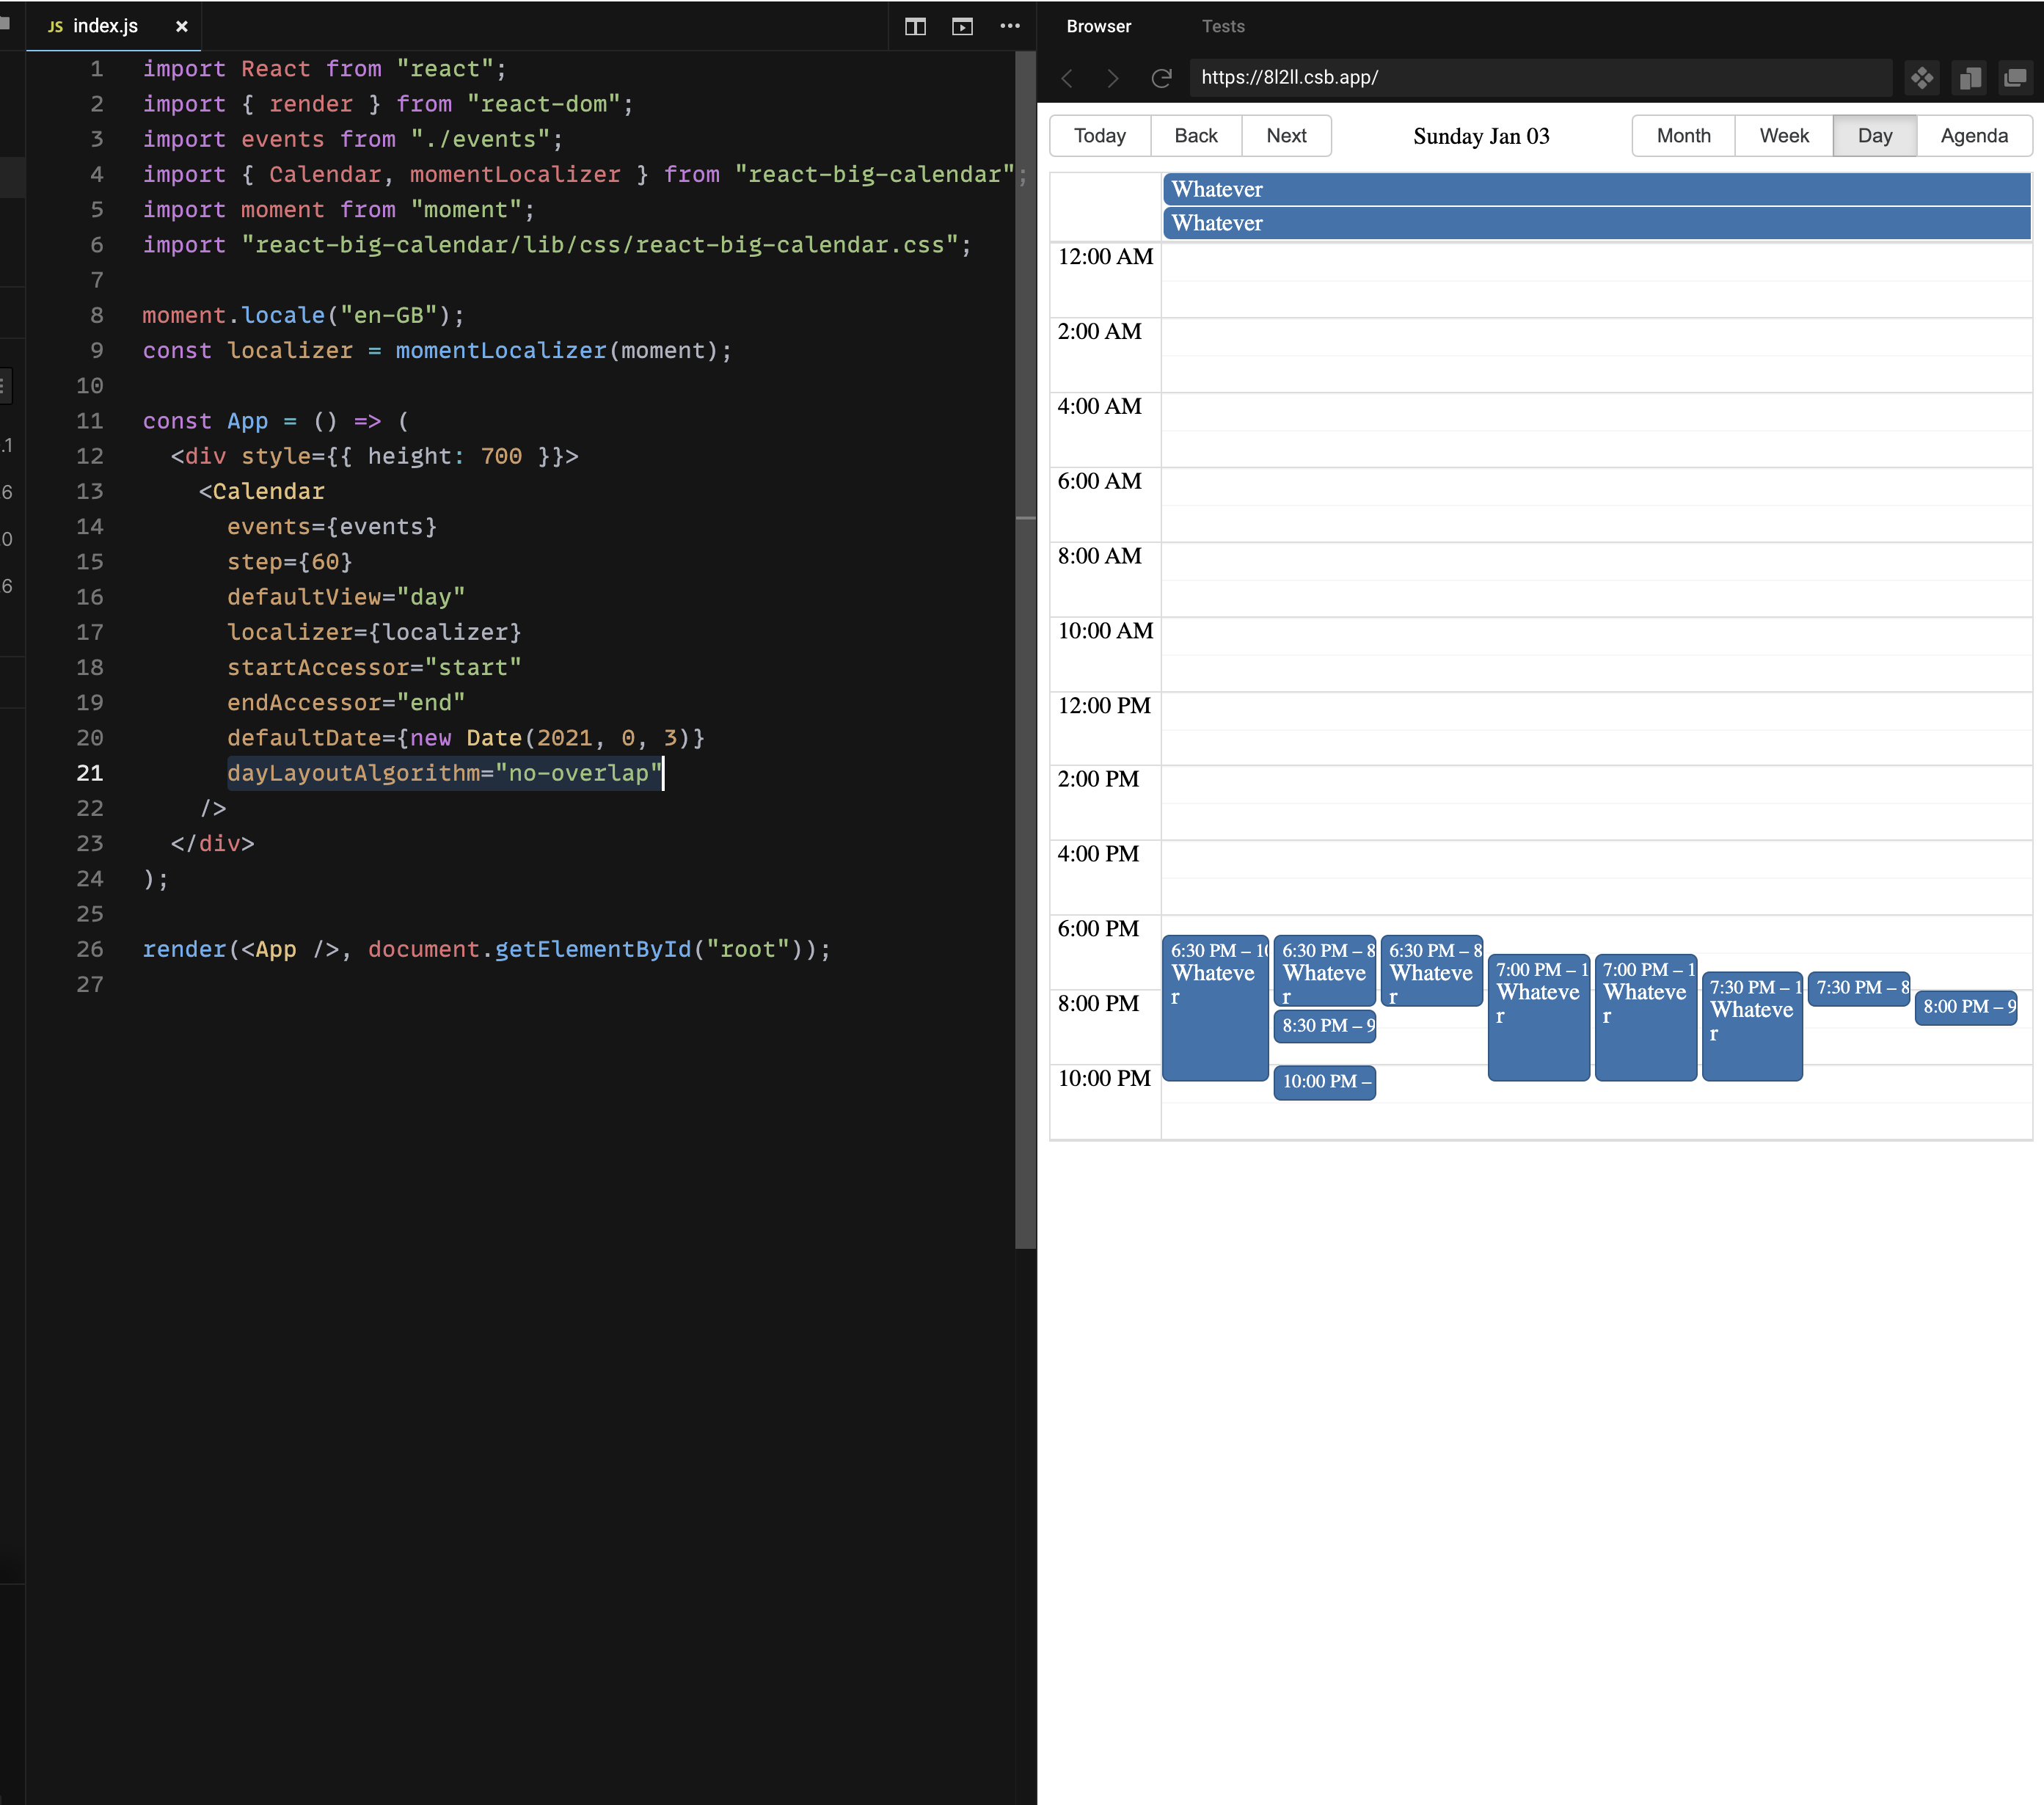Switch calendar to Week view
2044x1805 pixels.
1783,135
